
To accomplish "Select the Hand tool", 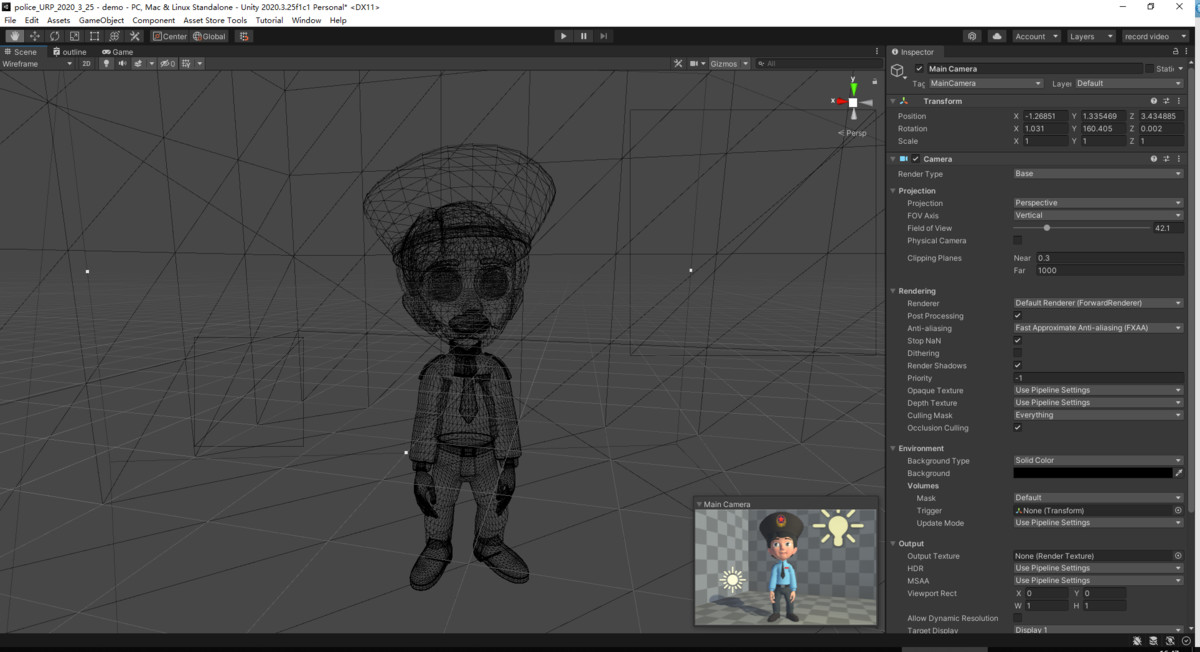I will point(15,36).
